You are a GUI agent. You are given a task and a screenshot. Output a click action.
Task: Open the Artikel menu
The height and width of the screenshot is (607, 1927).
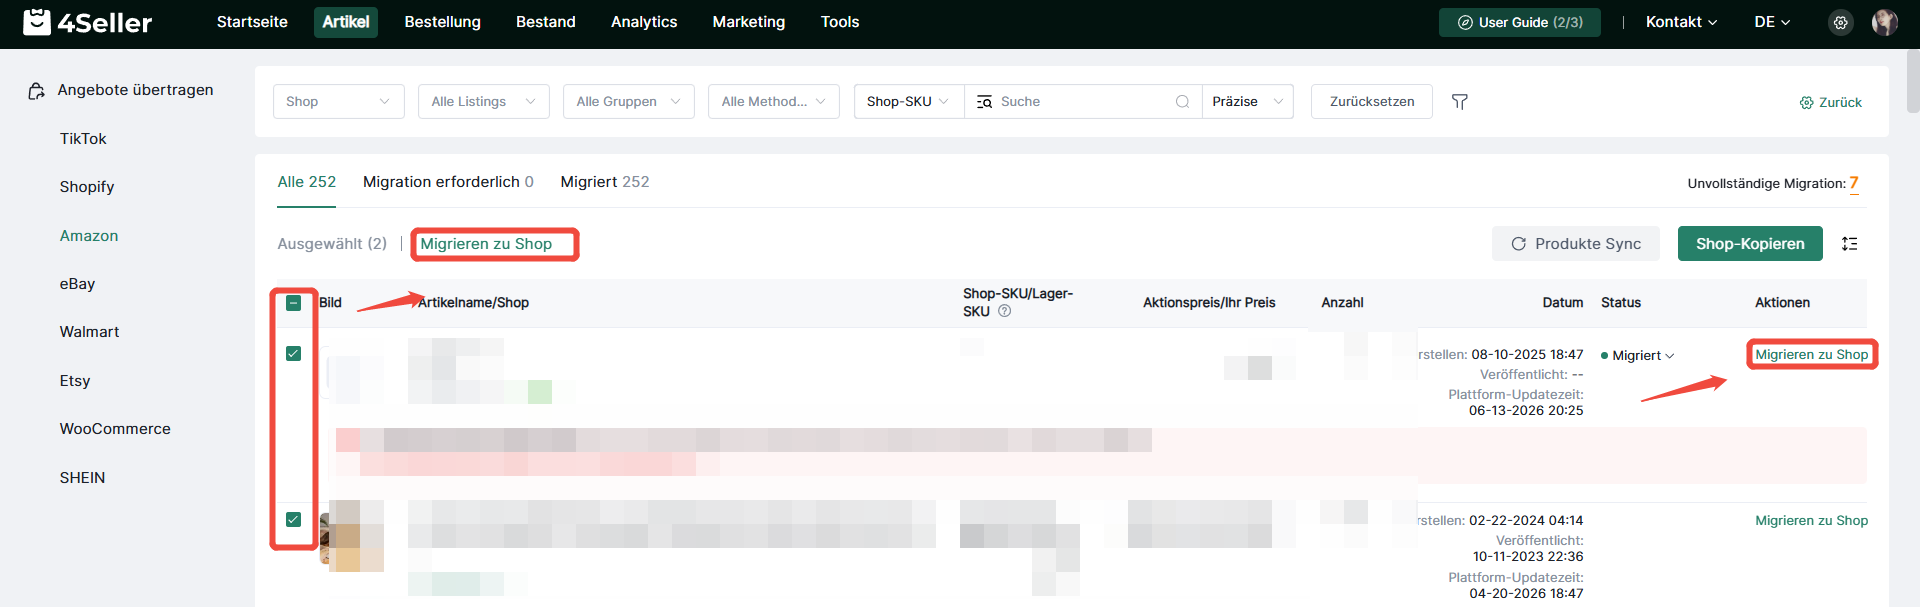click(x=346, y=22)
